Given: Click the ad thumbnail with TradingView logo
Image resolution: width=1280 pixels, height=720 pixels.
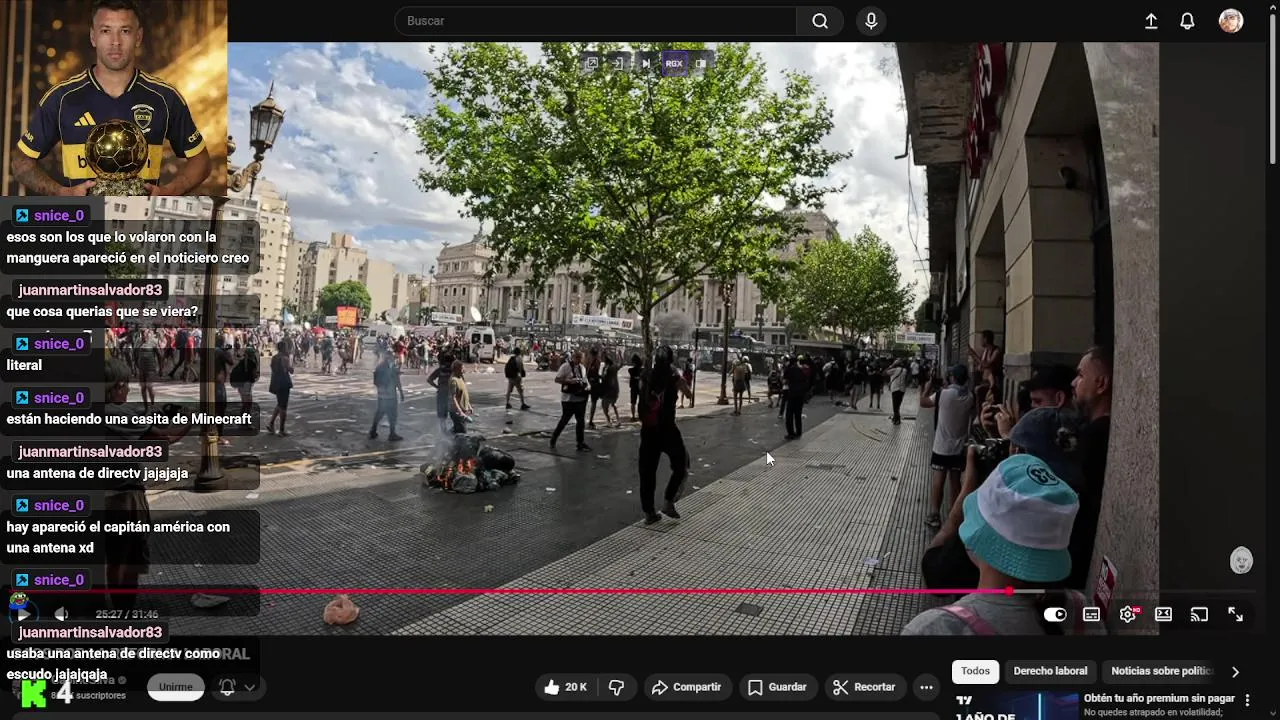Looking at the screenshot, I should 1015,705.
